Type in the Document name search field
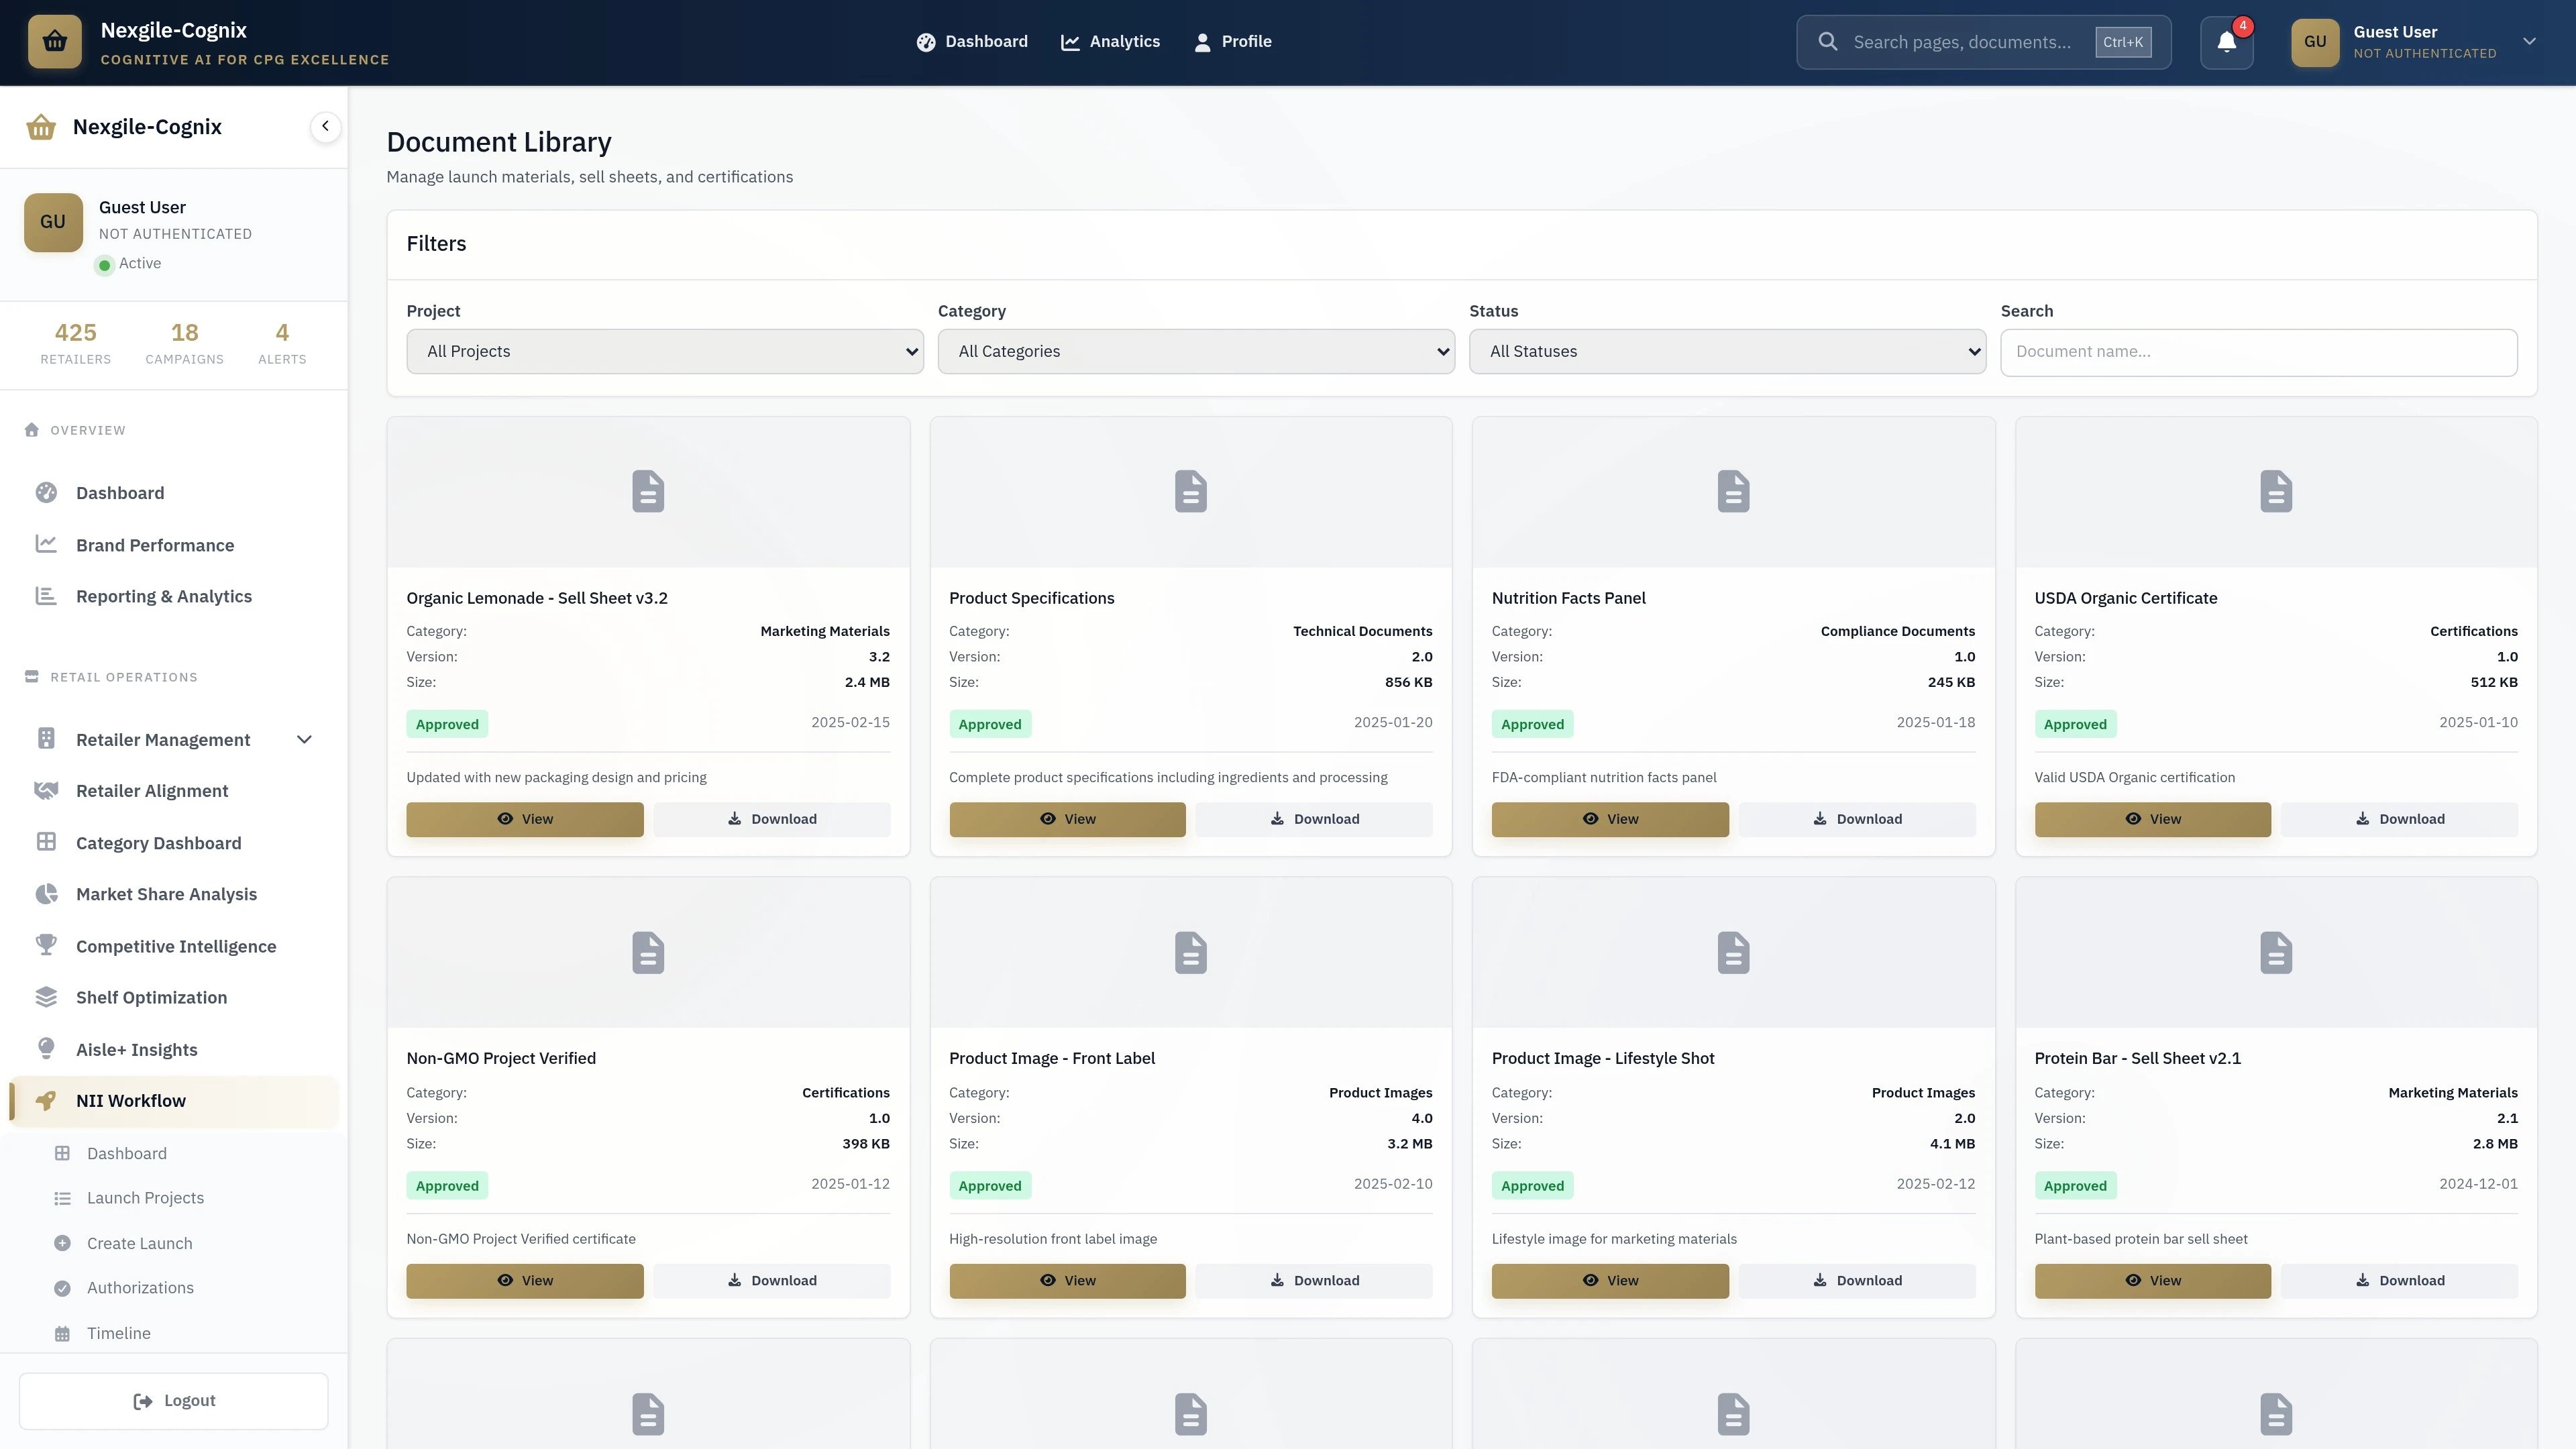2576x1449 pixels. [x=2258, y=351]
